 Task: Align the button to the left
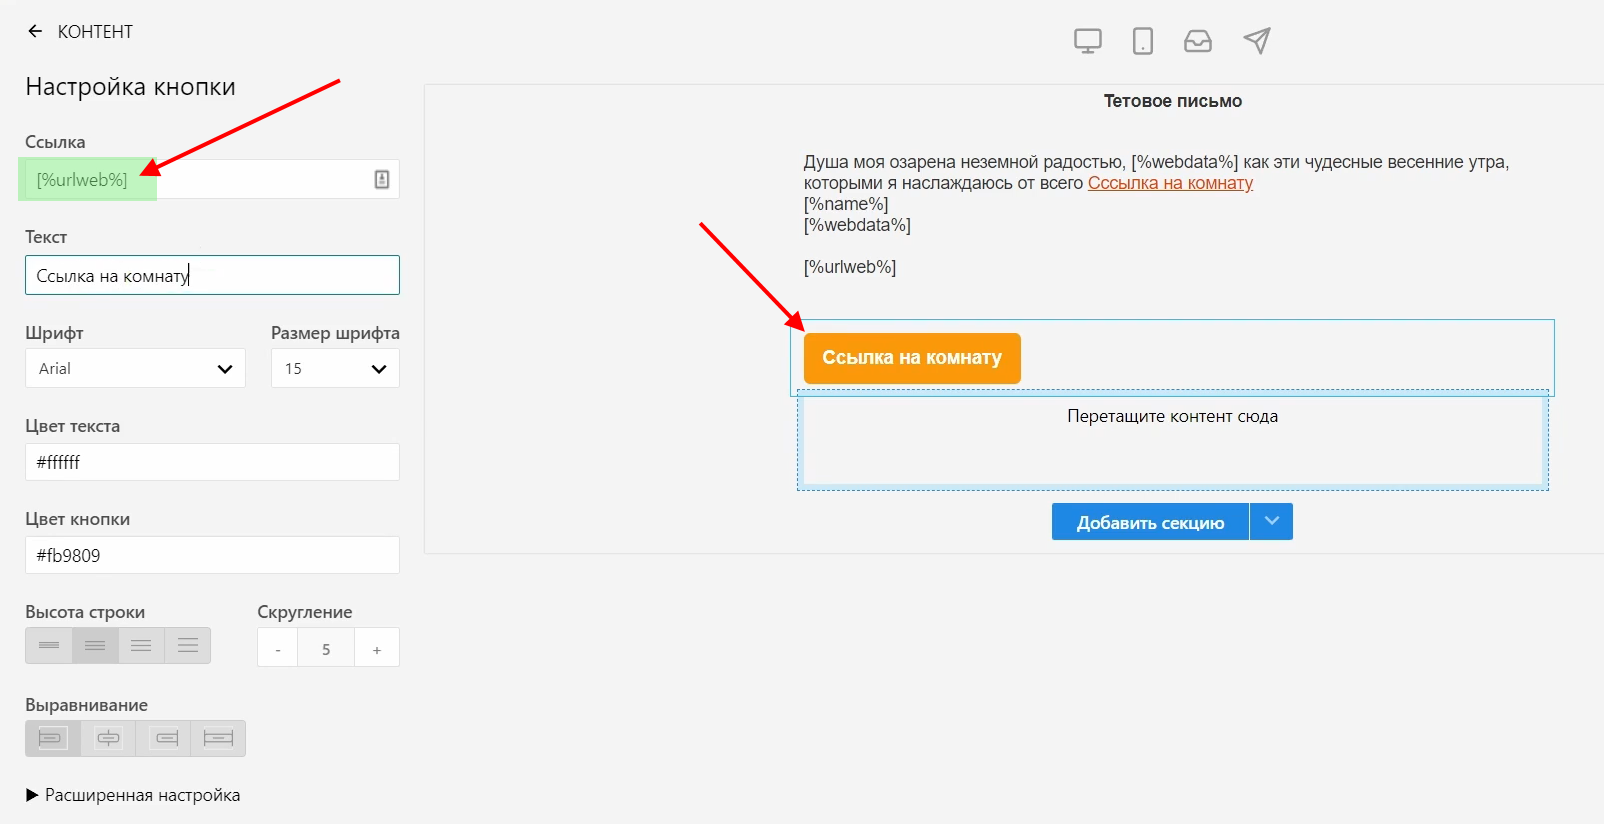pyautogui.click(x=52, y=739)
